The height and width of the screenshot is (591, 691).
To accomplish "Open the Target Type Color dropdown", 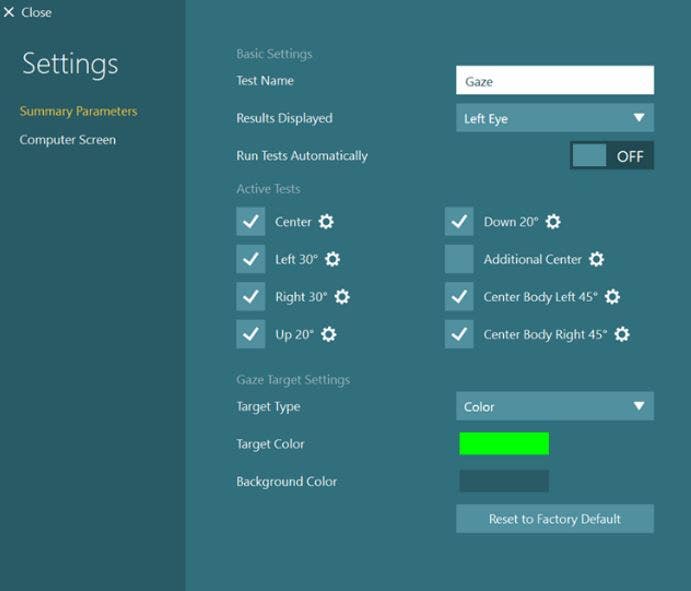I will 555,406.
